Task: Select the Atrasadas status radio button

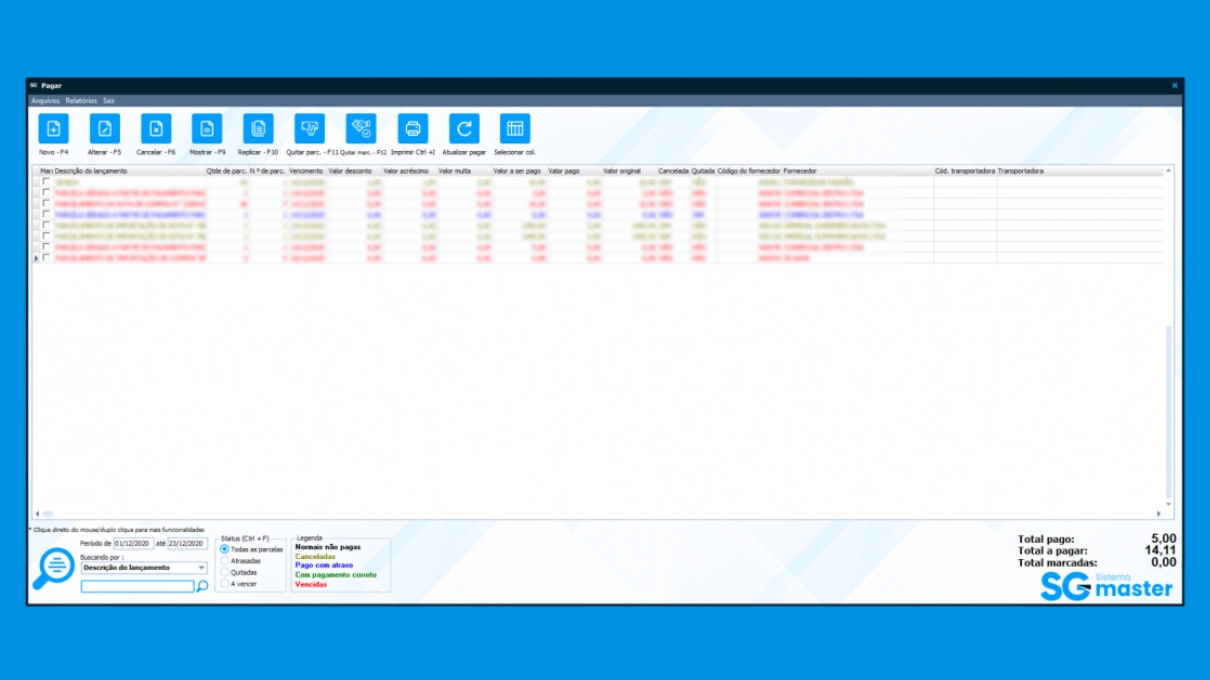Action: point(225,561)
